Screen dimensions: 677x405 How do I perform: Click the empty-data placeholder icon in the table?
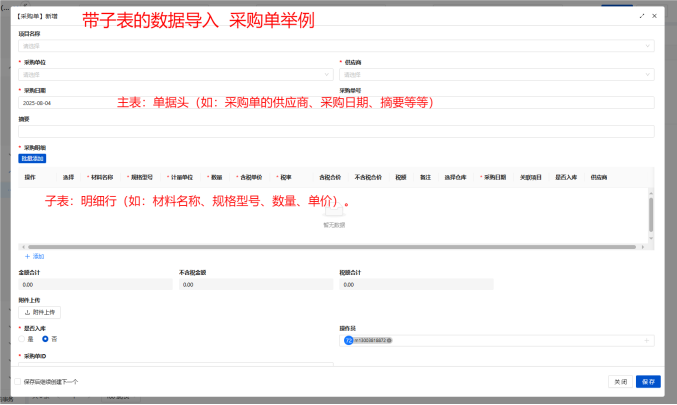(x=334, y=211)
